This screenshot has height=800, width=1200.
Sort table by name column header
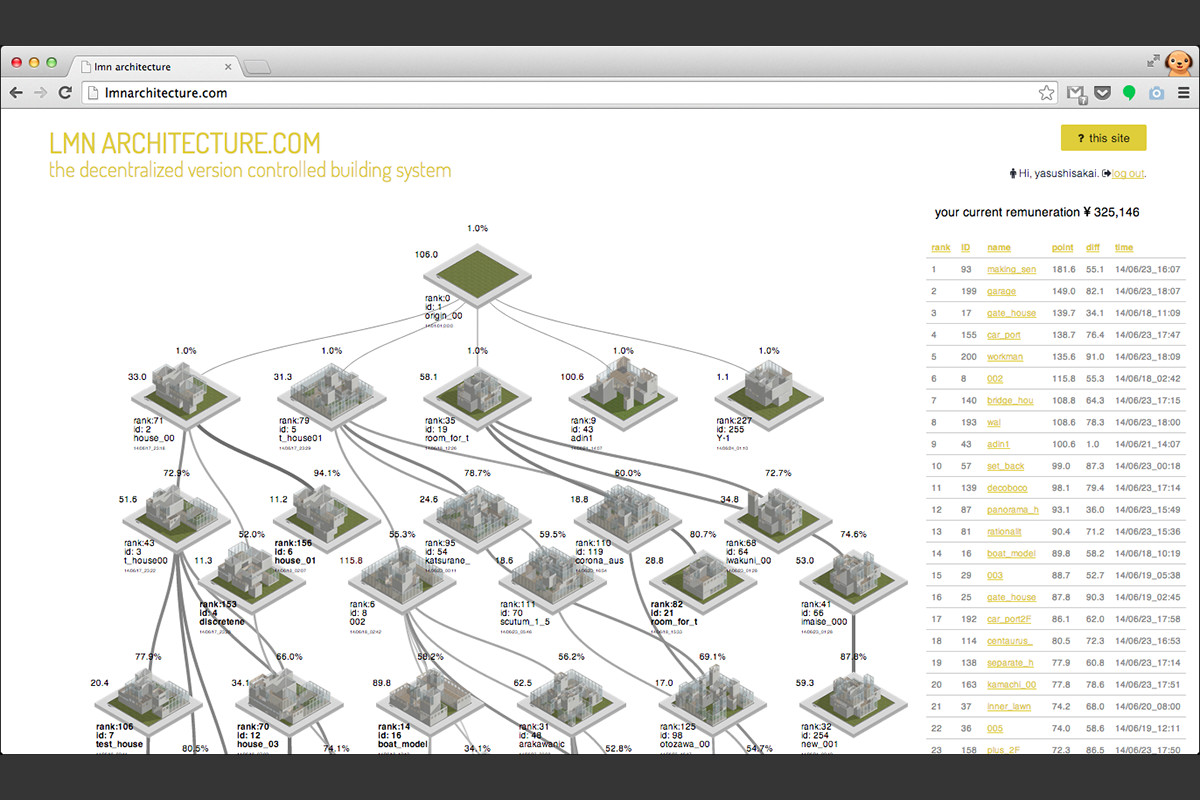(999, 247)
